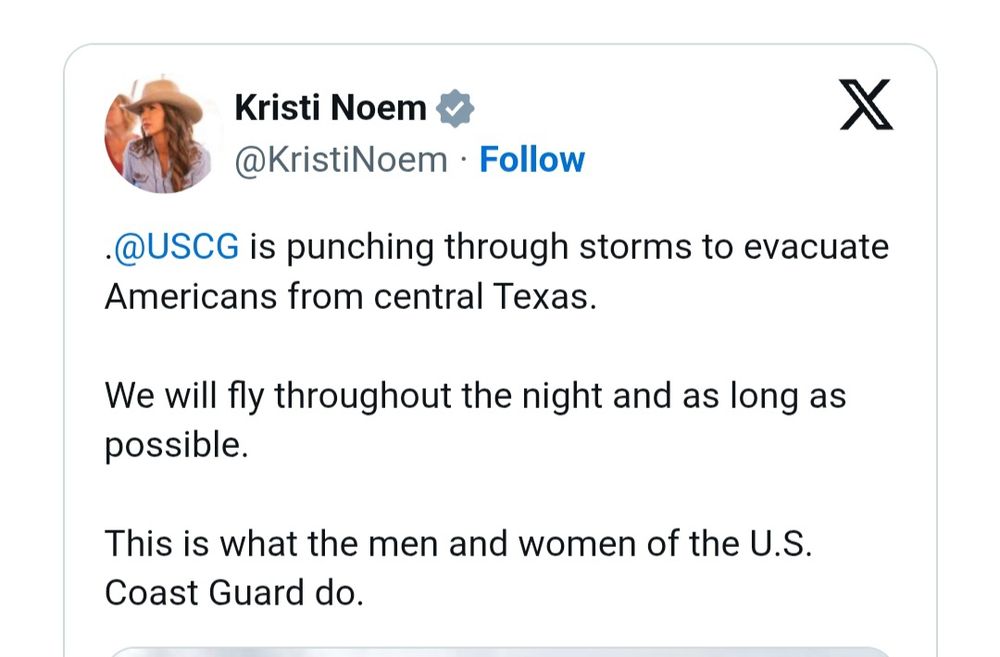Click the @KristiNoem handle

click(x=341, y=159)
